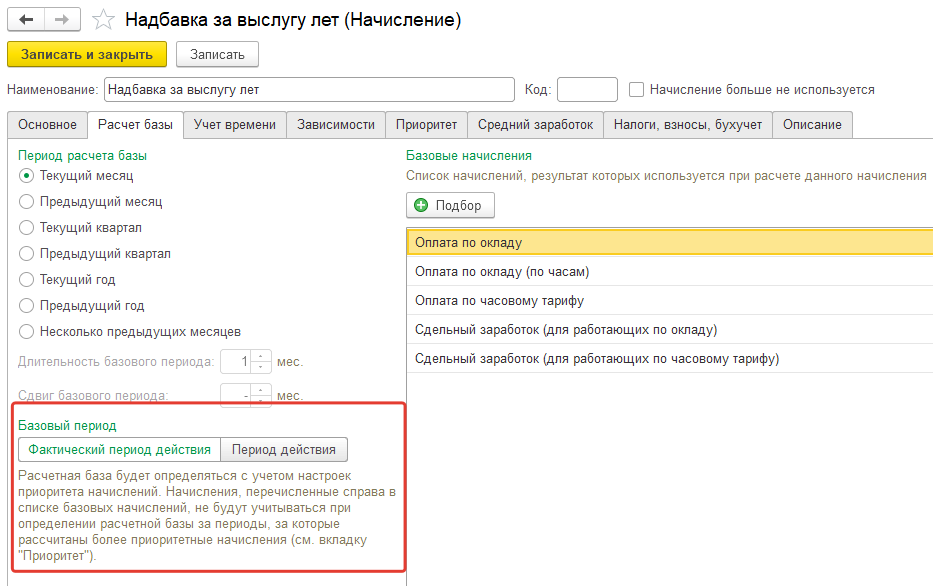Click the green plus Подбор icon
The image size is (933, 586).
(x=421, y=205)
